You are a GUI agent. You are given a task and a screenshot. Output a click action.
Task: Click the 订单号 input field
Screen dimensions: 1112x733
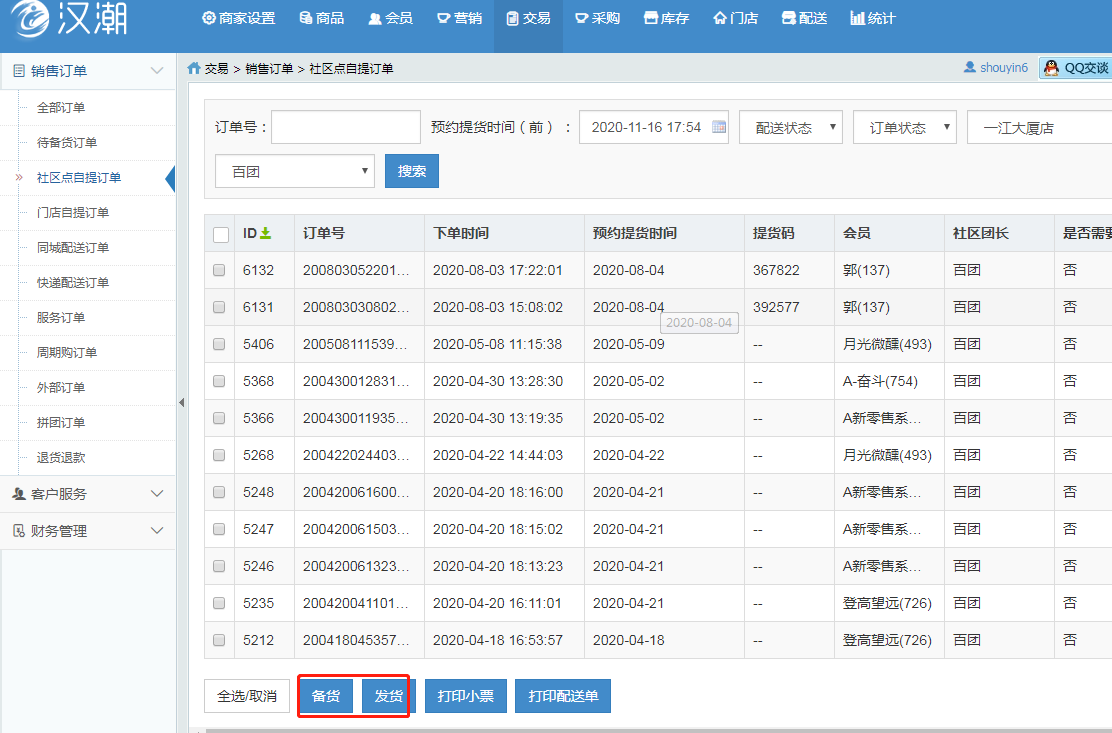[x=345, y=128]
